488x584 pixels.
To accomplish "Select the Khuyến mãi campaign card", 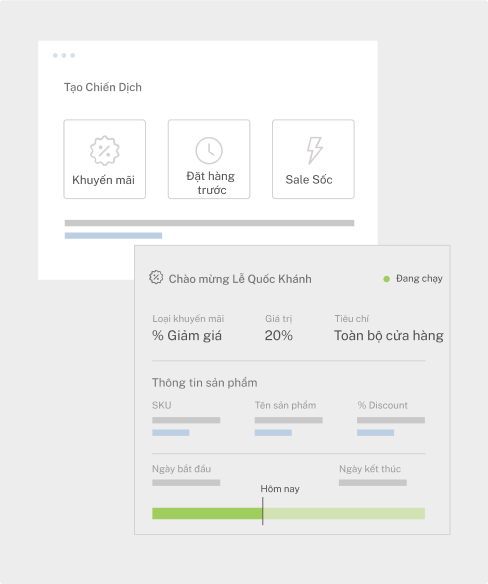I will click(x=105, y=159).
